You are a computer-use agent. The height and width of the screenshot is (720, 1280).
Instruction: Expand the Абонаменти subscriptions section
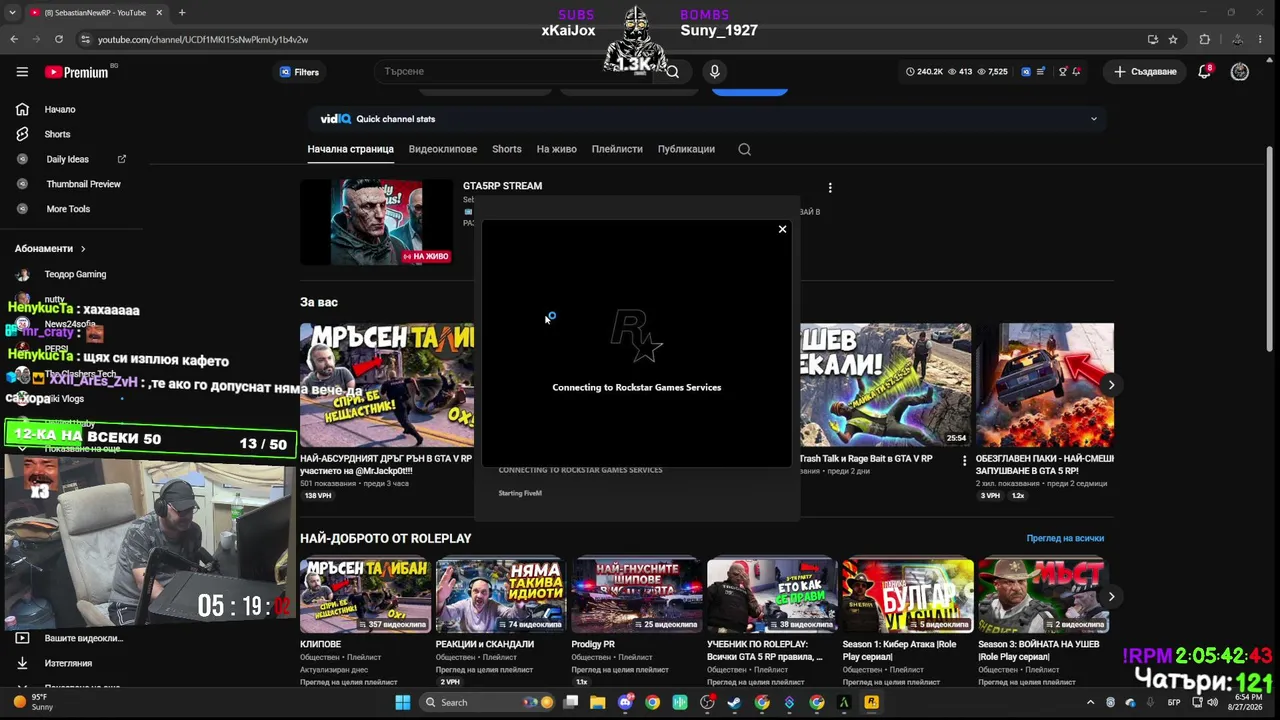pos(50,248)
